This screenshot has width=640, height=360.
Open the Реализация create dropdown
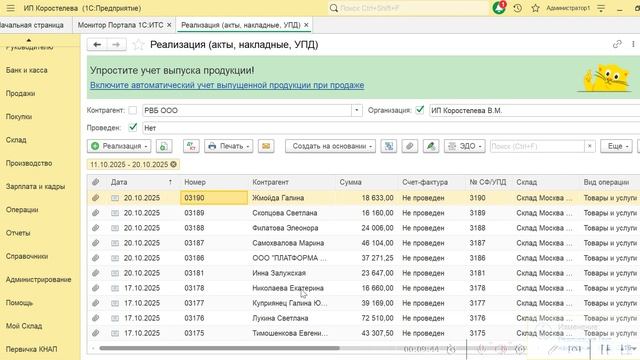(x=119, y=146)
